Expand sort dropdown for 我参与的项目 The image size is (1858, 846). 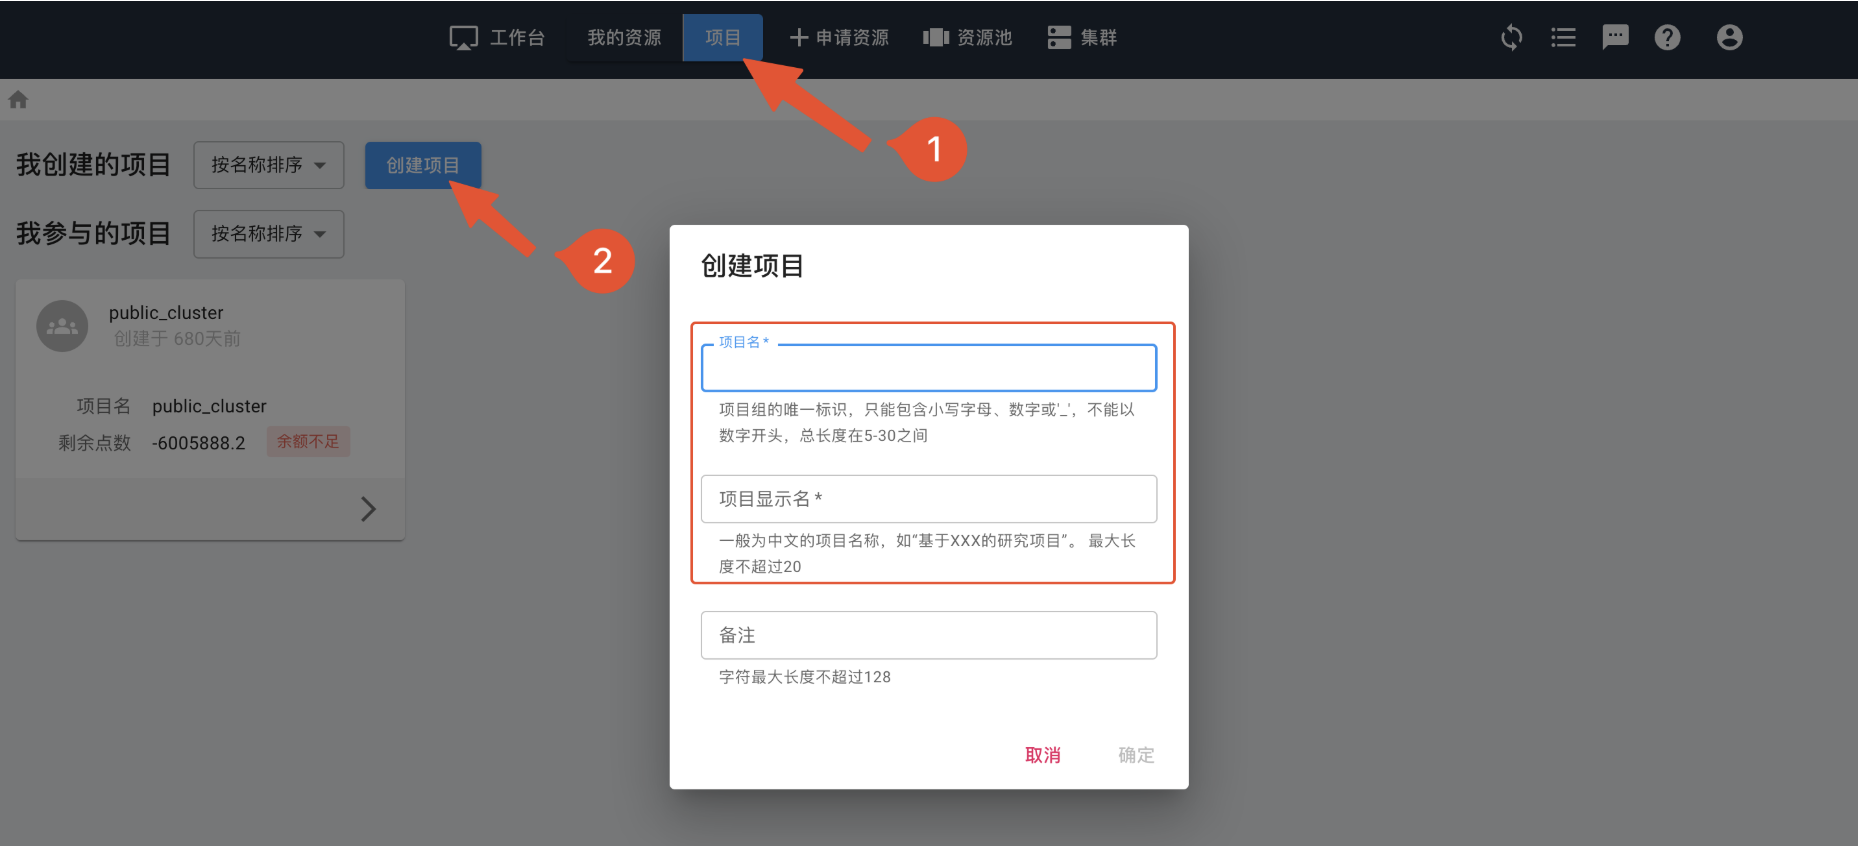[x=268, y=234]
